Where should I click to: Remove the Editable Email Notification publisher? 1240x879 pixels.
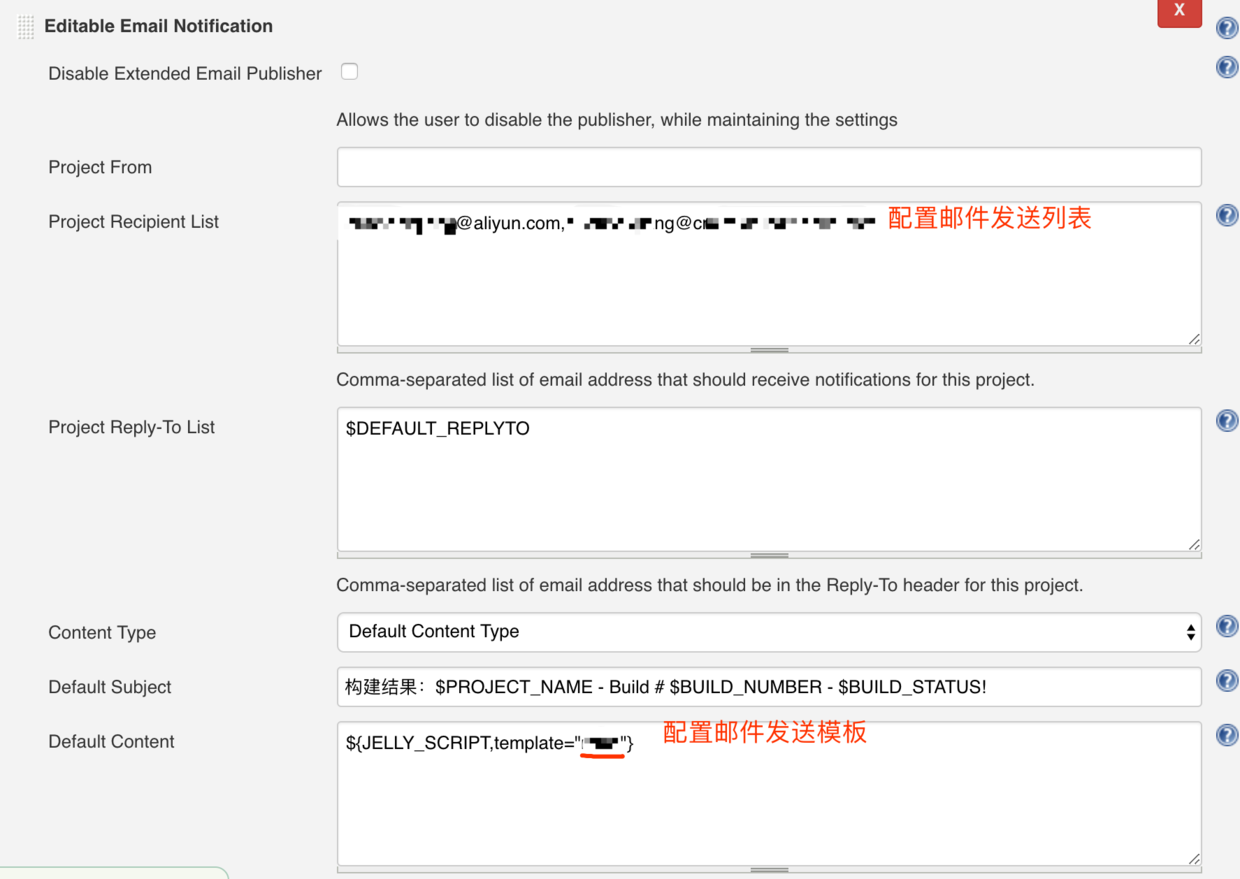[x=1179, y=13]
